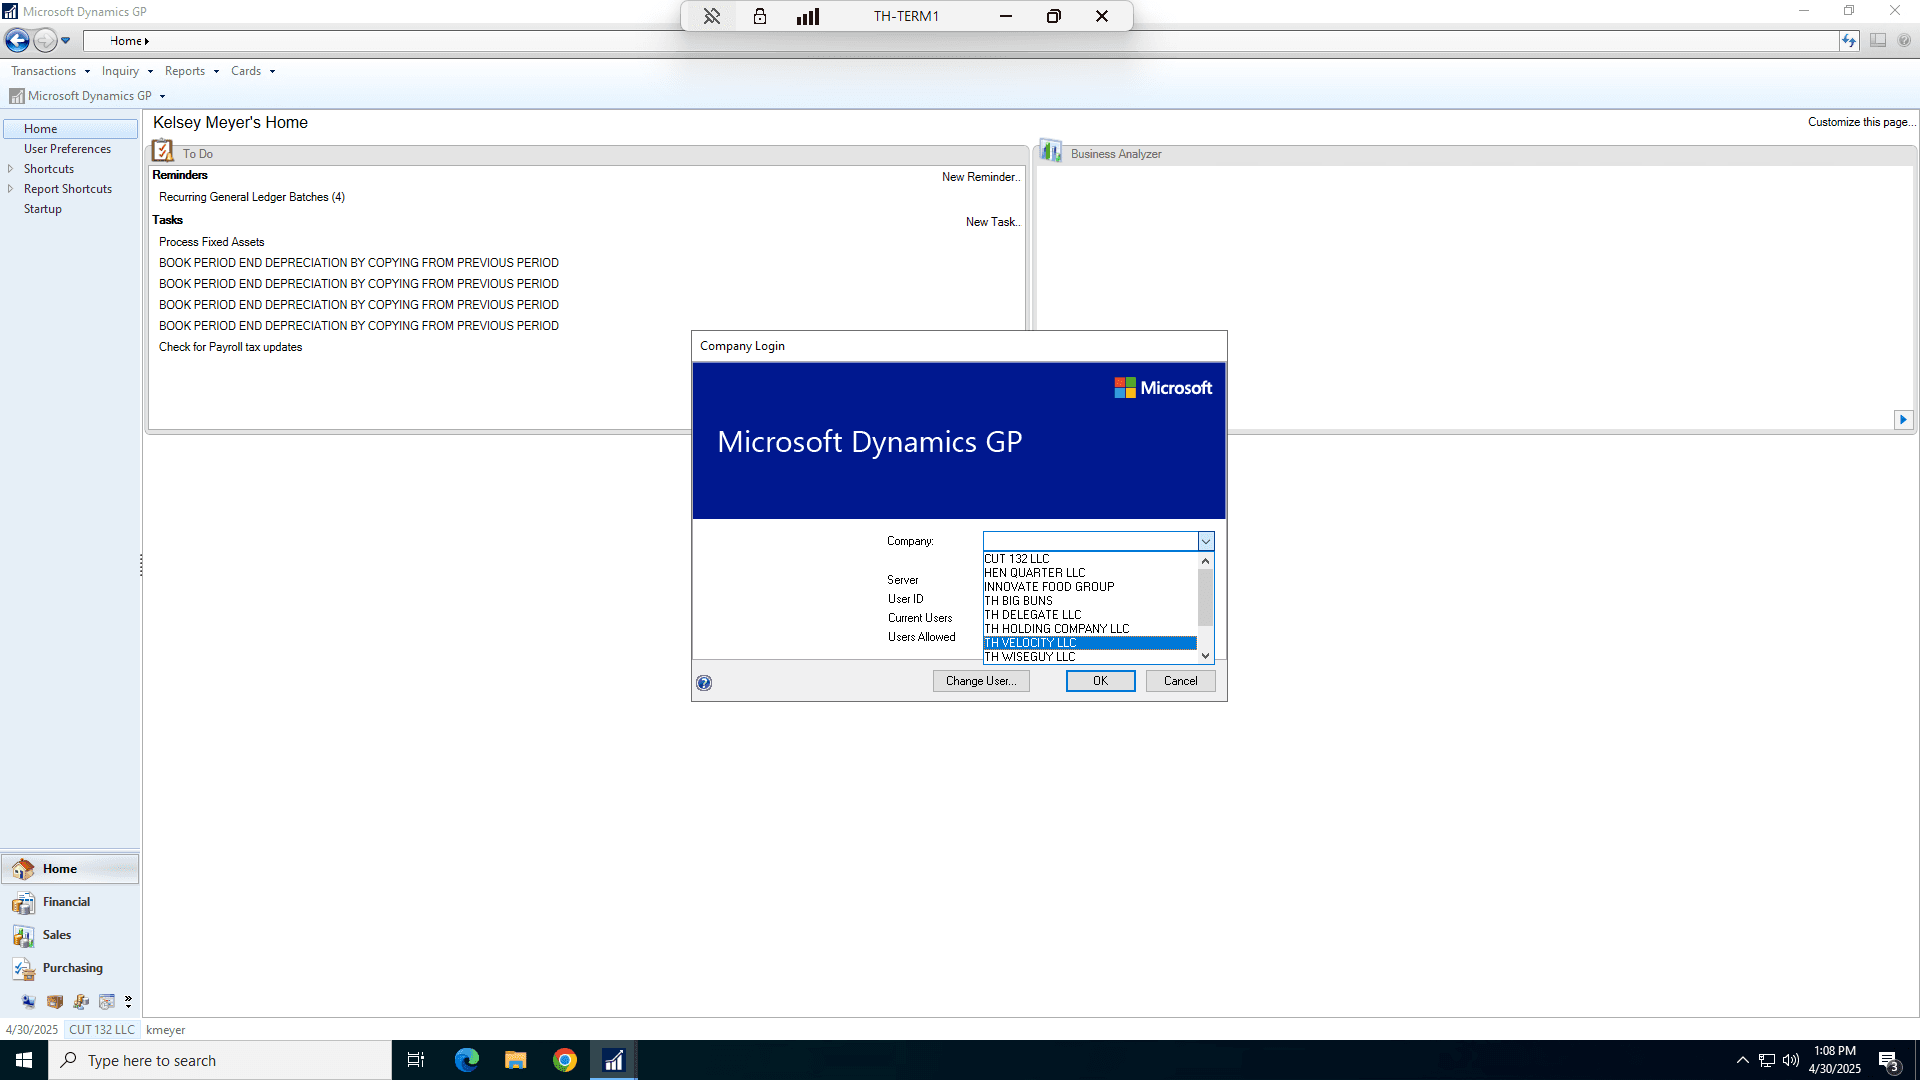Open the navigation history dropdown arrow

click(x=66, y=41)
